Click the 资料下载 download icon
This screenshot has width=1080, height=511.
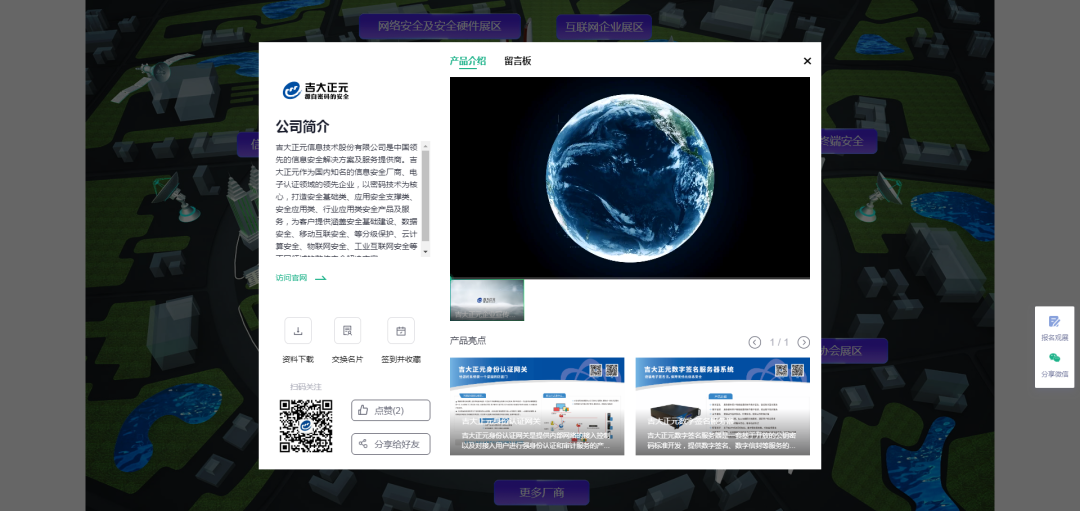pyautogui.click(x=298, y=330)
